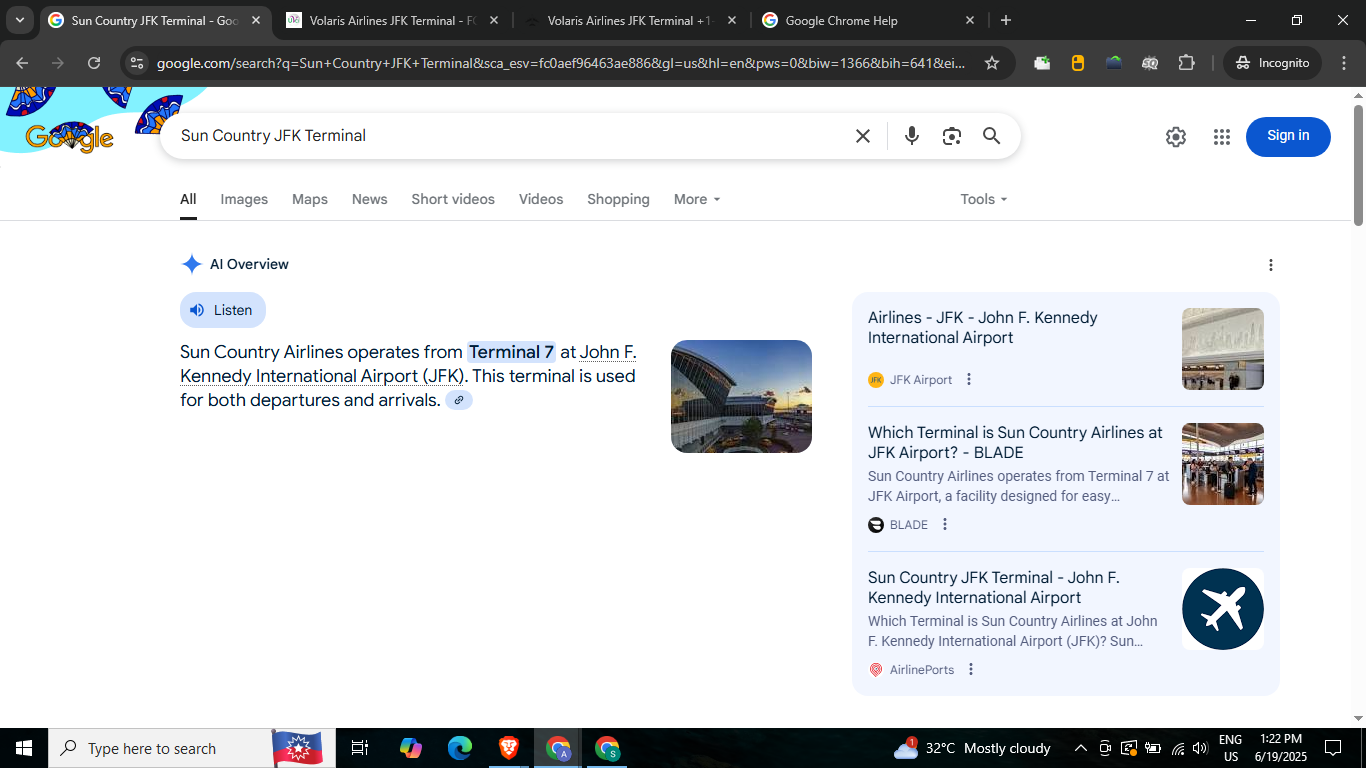
Task: Expand the More search filters dropdown
Action: (x=697, y=200)
